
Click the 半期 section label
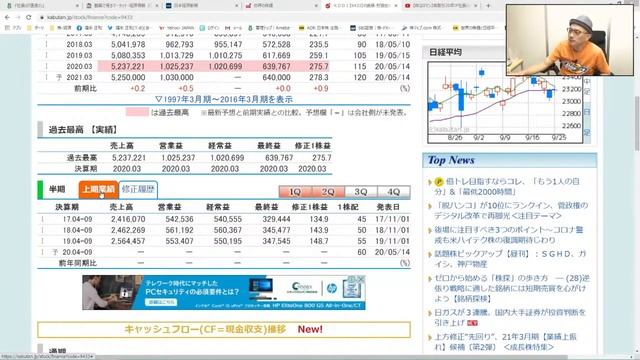click(57, 189)
